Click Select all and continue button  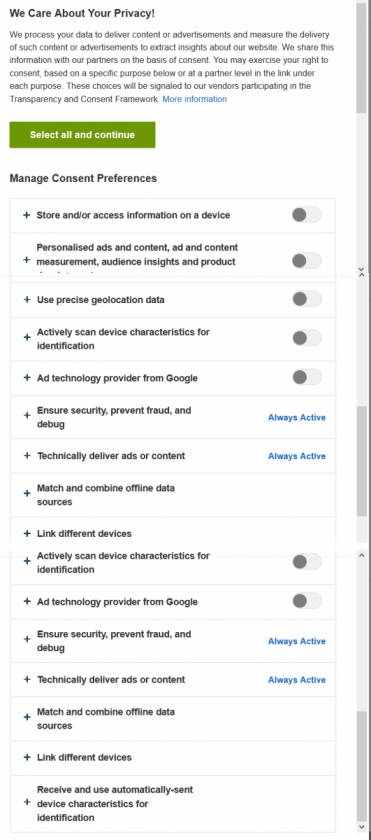tap(82, 134)
